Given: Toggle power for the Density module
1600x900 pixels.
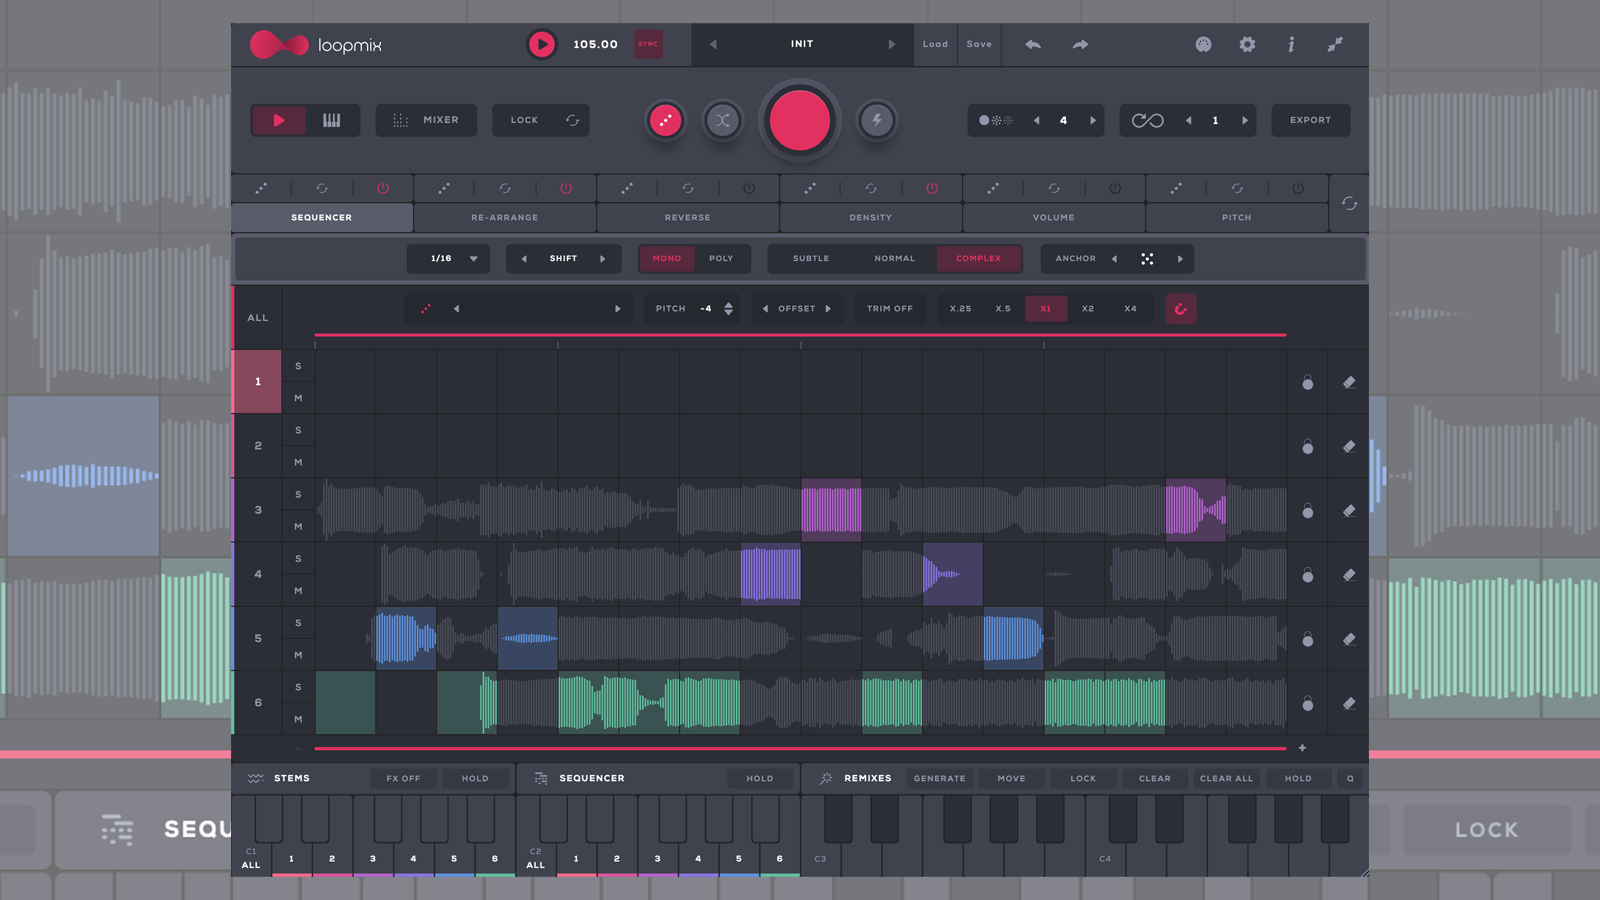Looking at the screenshot, I should (x=932, y=188).
